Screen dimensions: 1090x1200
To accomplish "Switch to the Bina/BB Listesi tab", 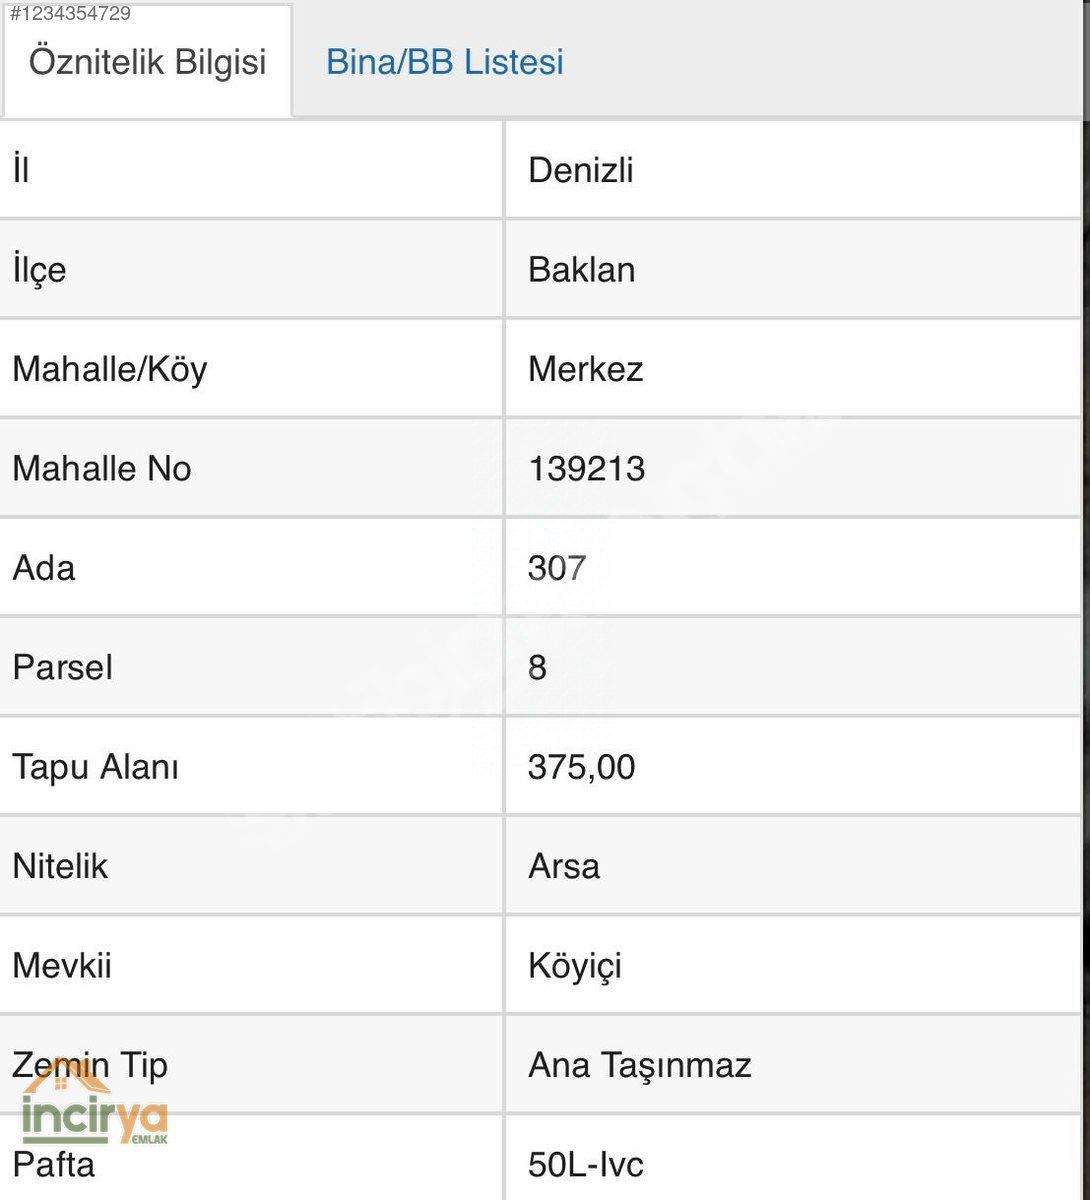I will click(x=445, y=62).
